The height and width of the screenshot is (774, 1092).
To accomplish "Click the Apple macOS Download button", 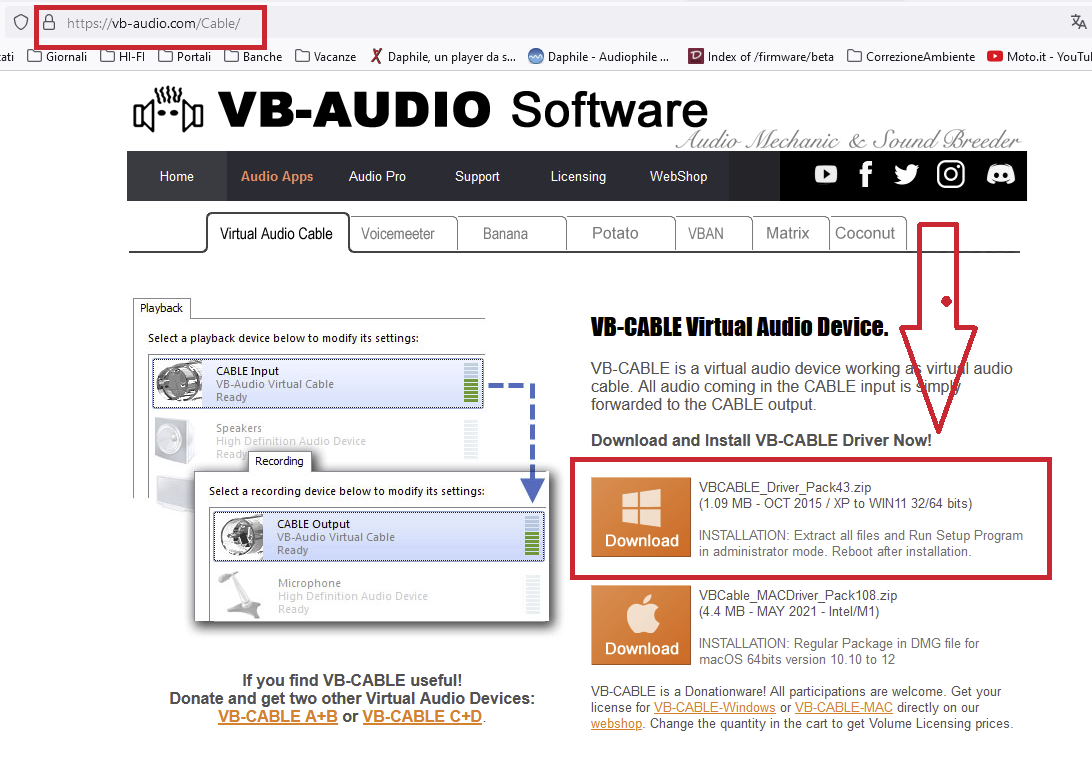I will pyautogui.click(x=641, y=625).
